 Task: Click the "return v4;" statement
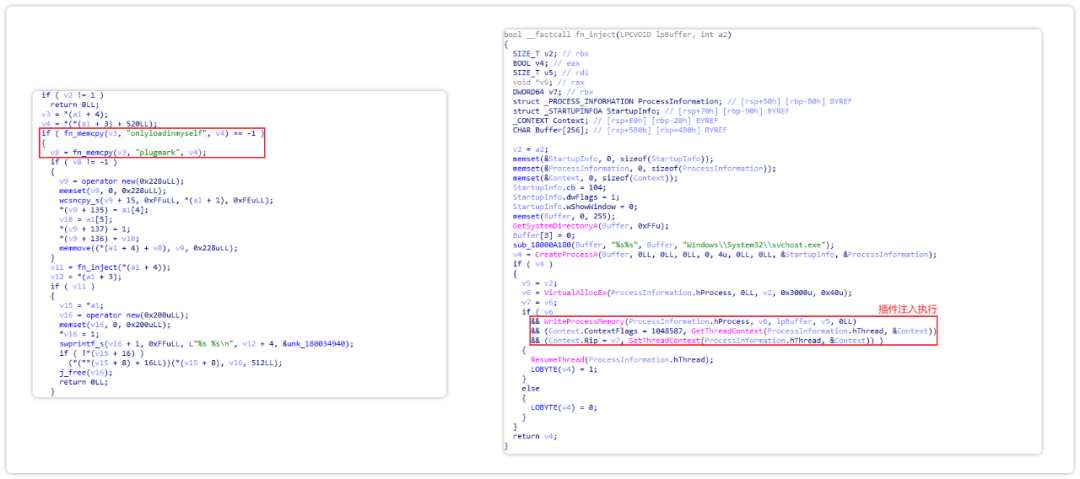[x=536, y=436]
